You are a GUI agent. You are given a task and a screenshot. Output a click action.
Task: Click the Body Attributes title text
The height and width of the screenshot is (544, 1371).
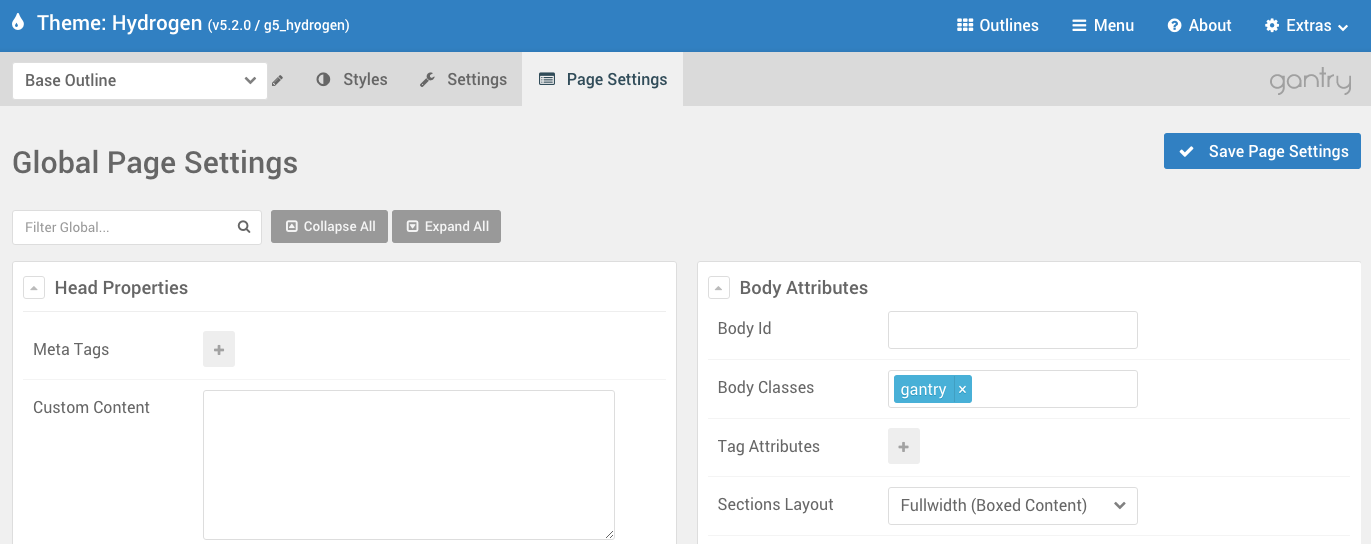(x=804, y=288)
